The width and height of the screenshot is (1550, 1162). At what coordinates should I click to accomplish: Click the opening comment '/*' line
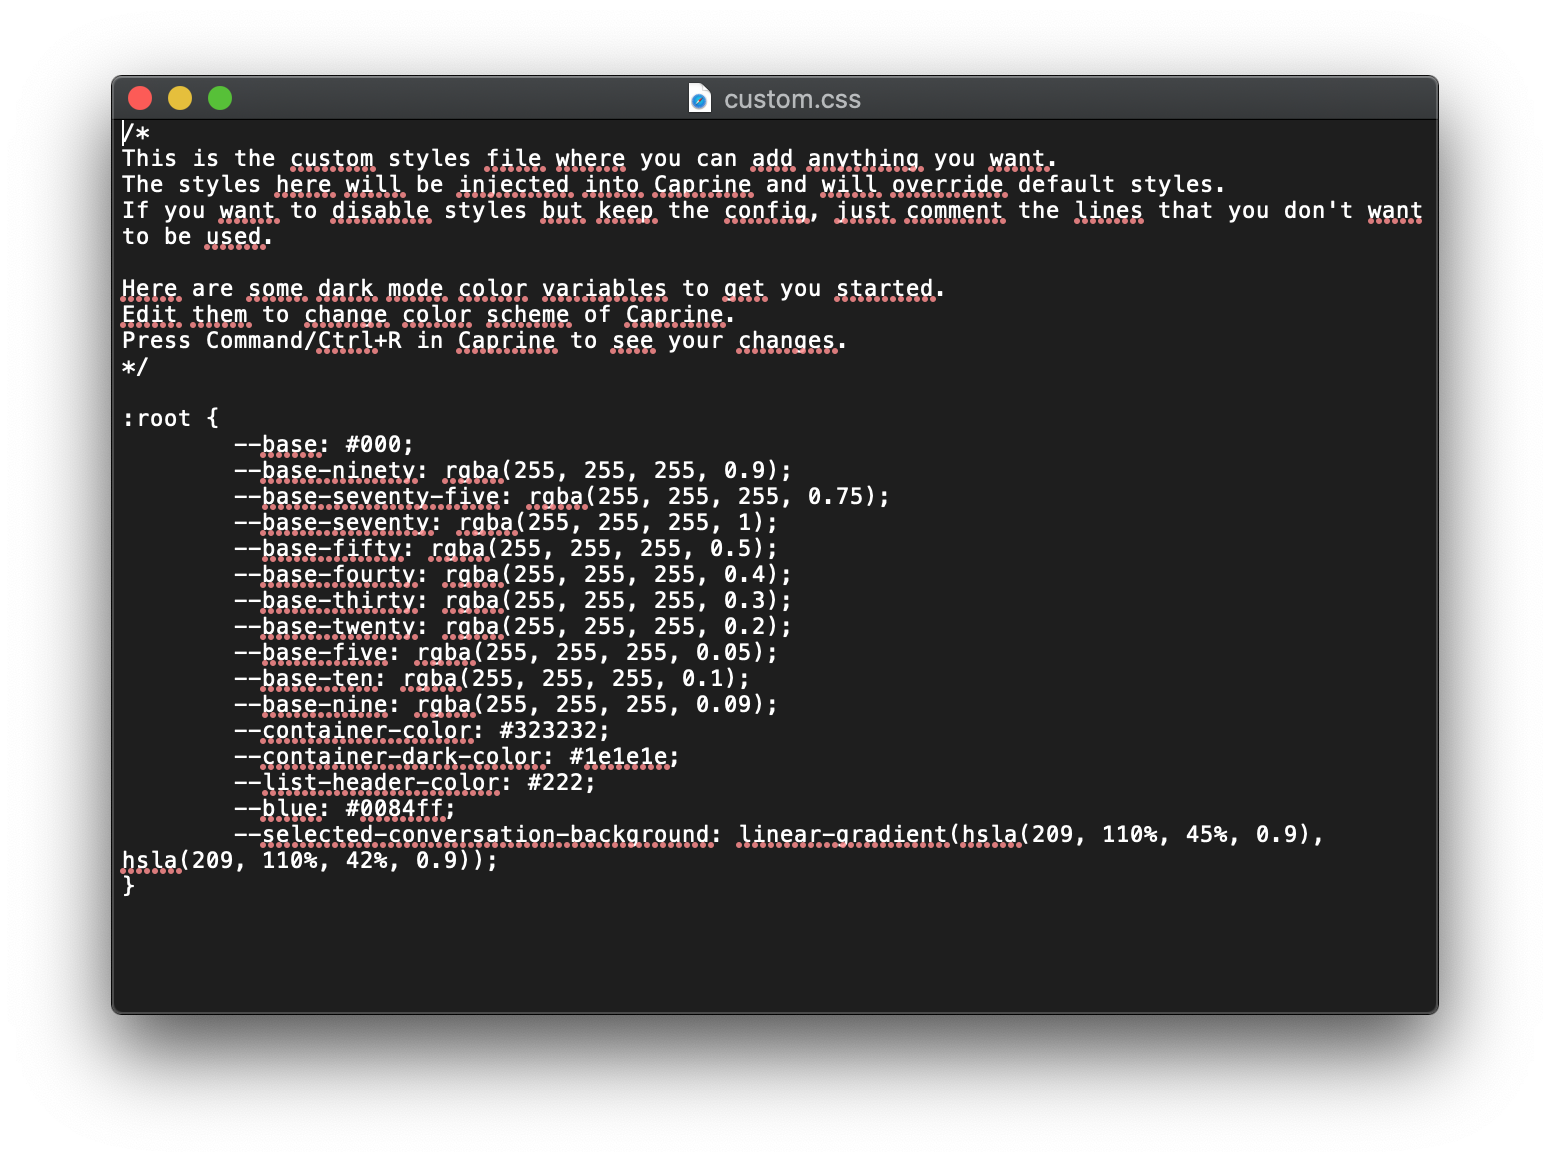pyautogui.click(x=136, y=132)
